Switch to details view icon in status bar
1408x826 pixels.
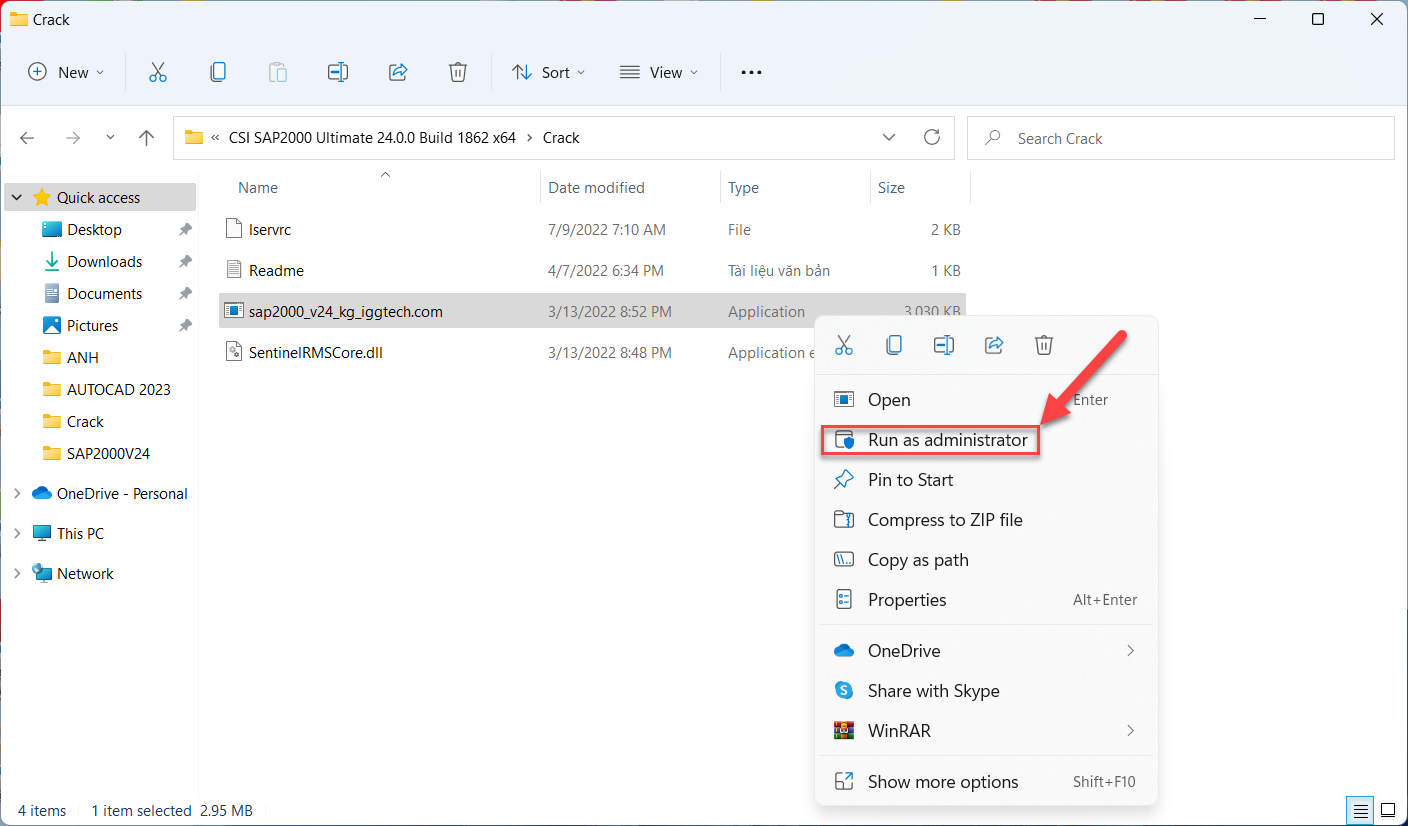pos(1360,809)
